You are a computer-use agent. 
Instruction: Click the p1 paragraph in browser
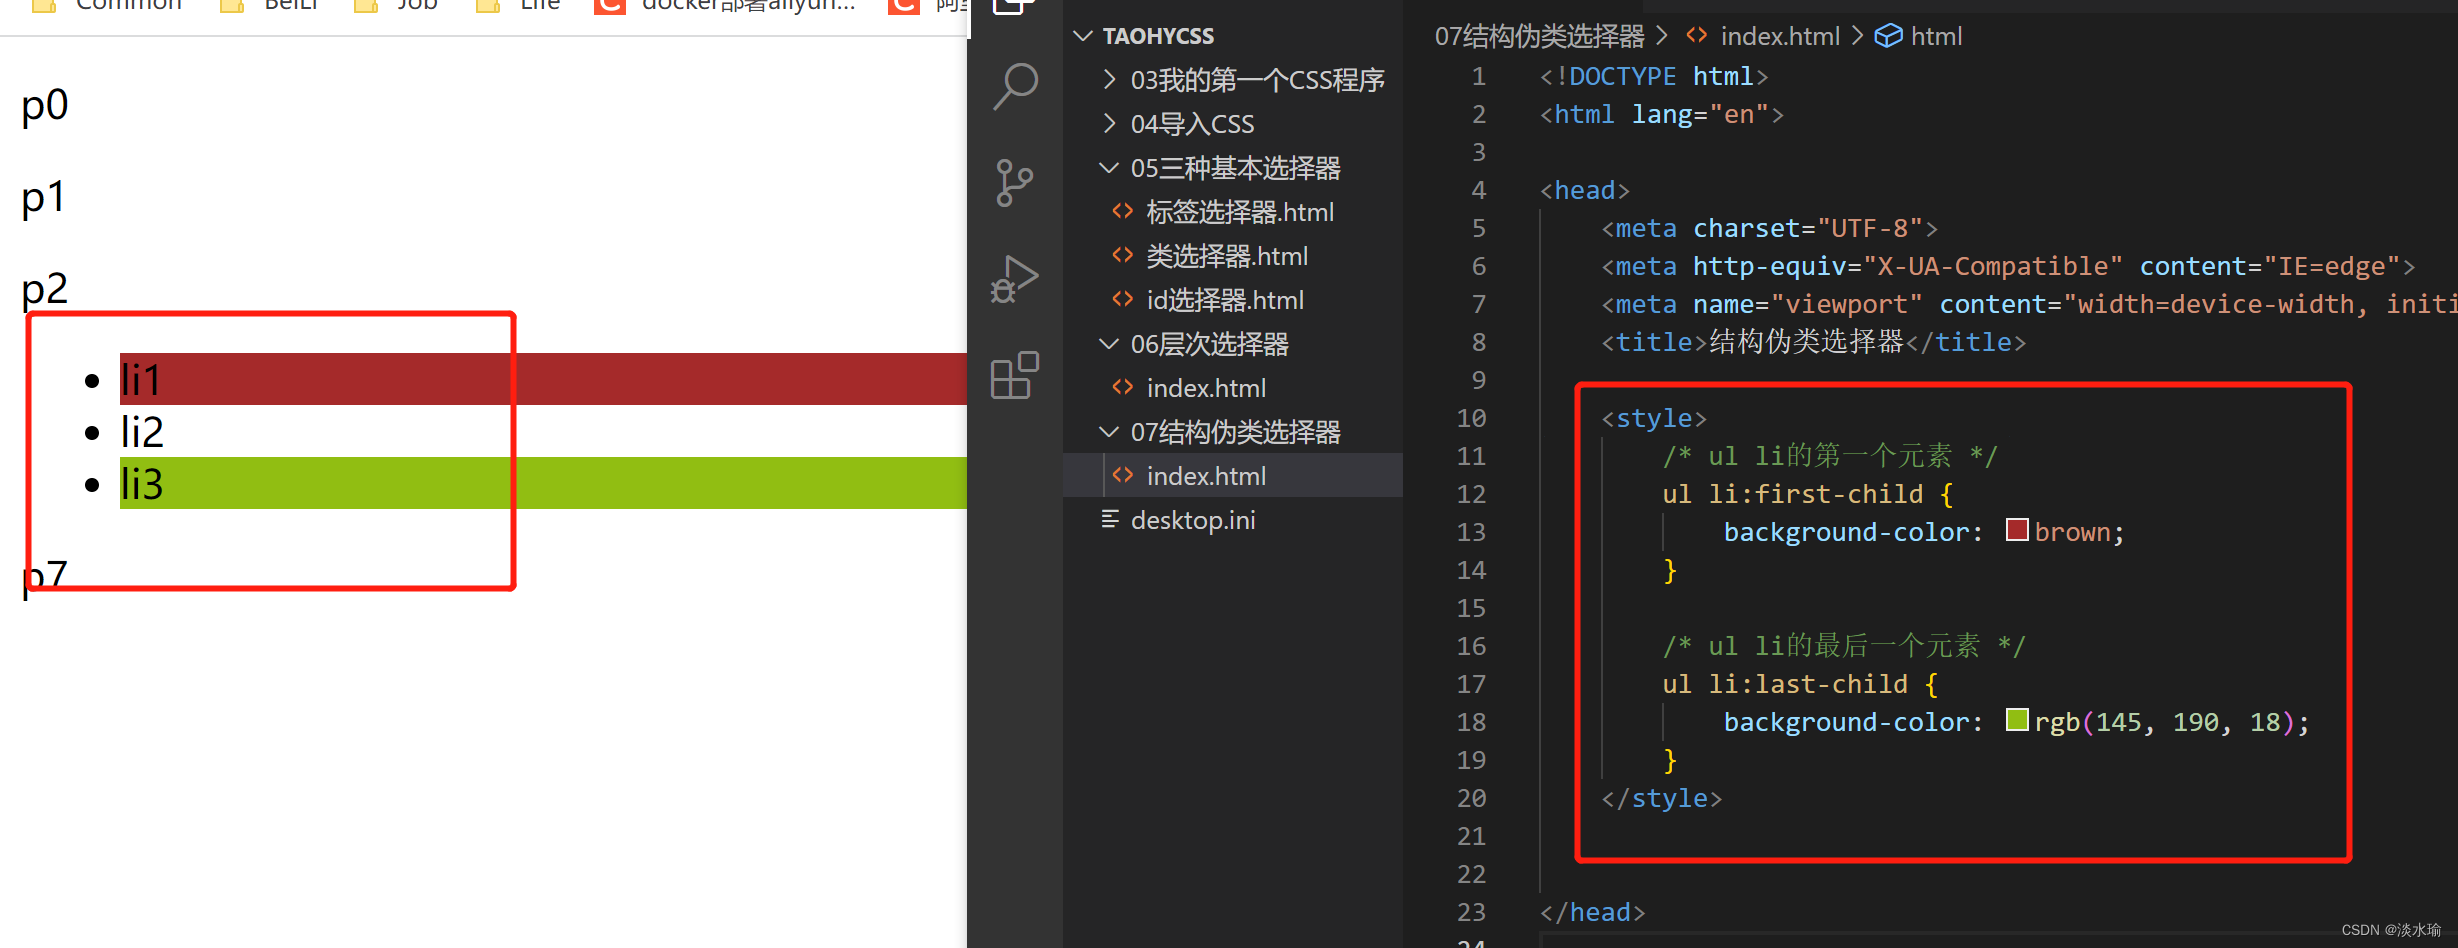43,197
